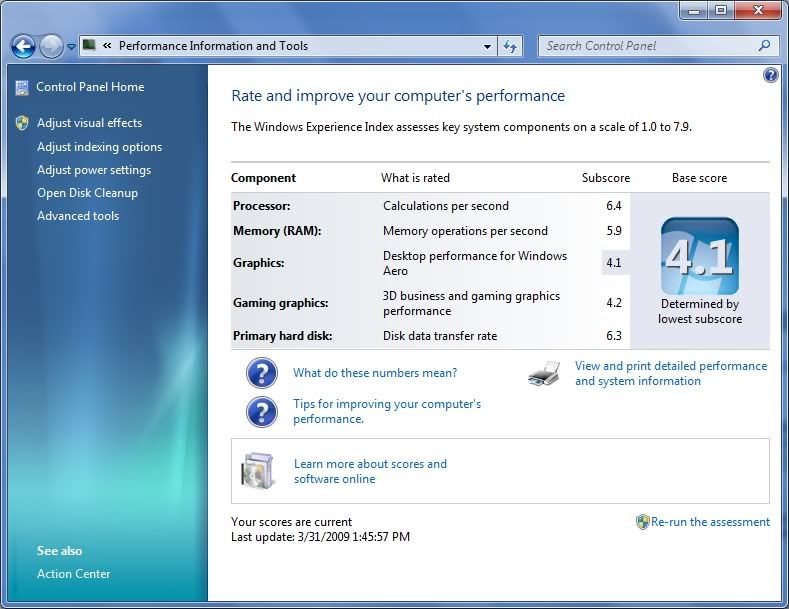This screenshot has height=609, width=789.
Task: Go to Control Panel Home
Action: (x=90, y=87)
